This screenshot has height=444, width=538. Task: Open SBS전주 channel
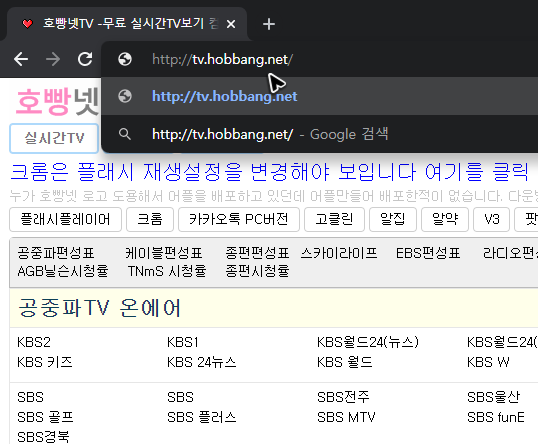tap(343, 397)
